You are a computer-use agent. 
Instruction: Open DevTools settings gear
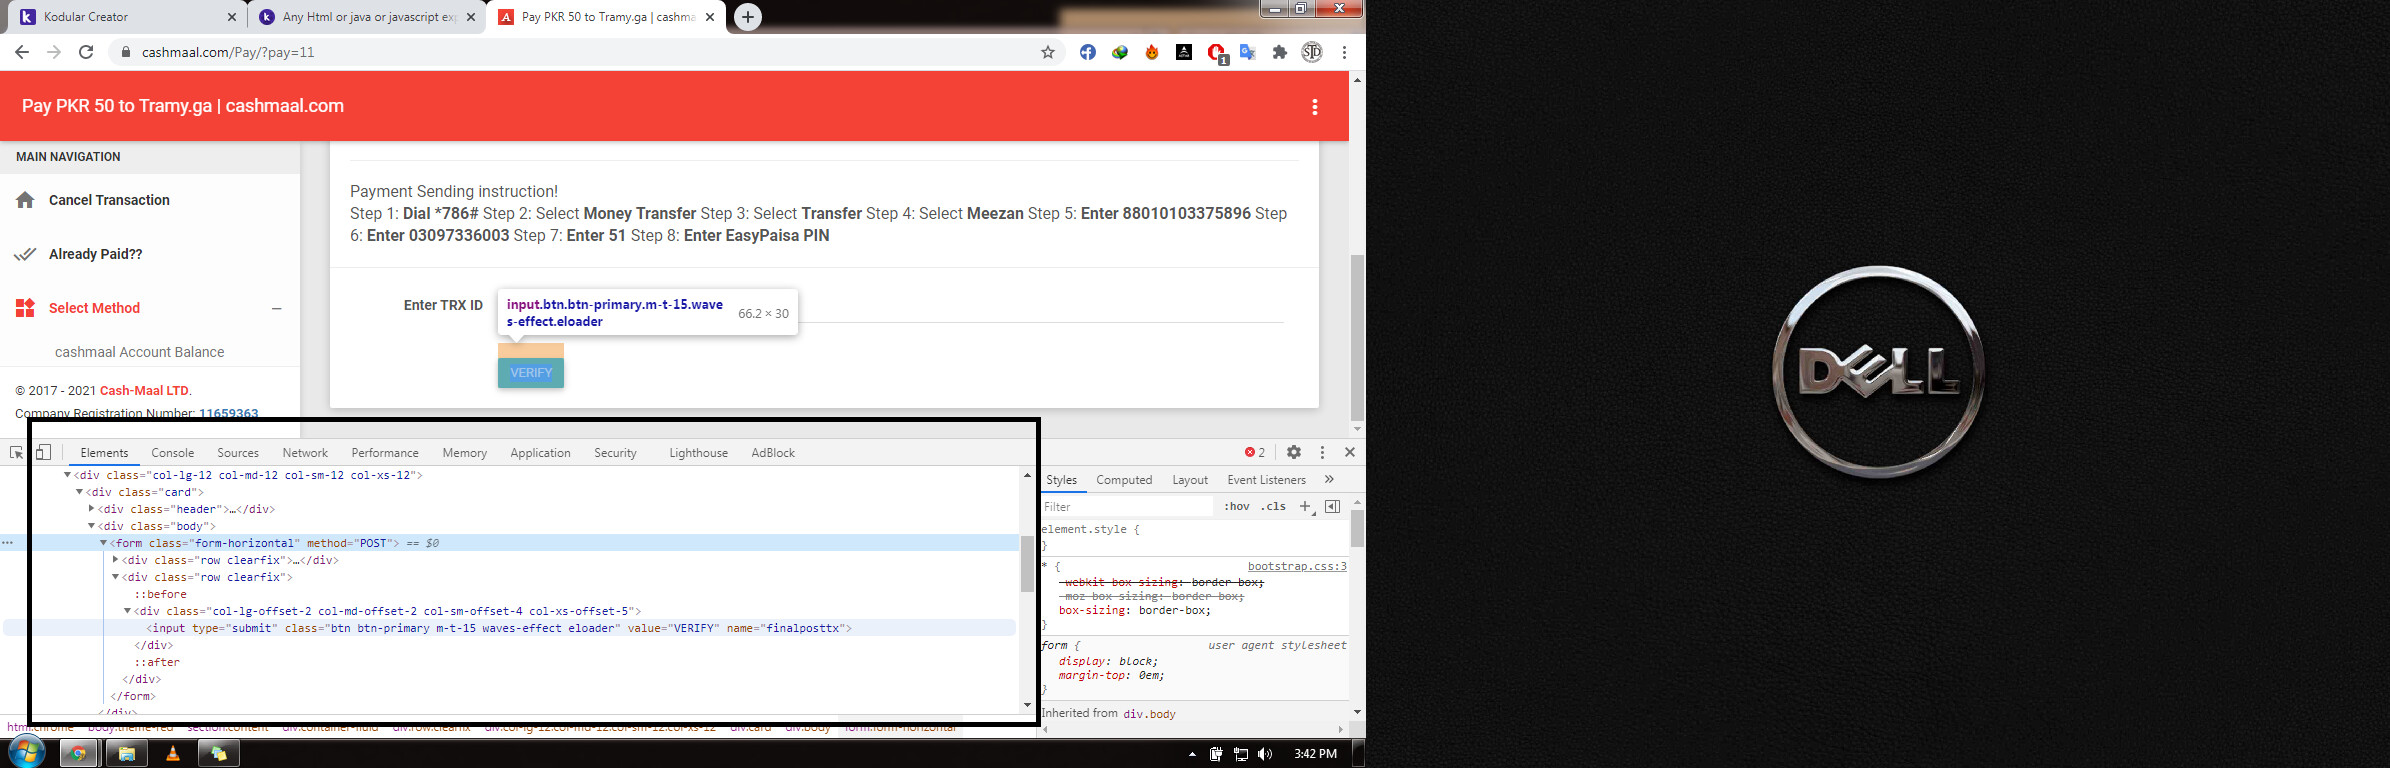pos(1293,452)
